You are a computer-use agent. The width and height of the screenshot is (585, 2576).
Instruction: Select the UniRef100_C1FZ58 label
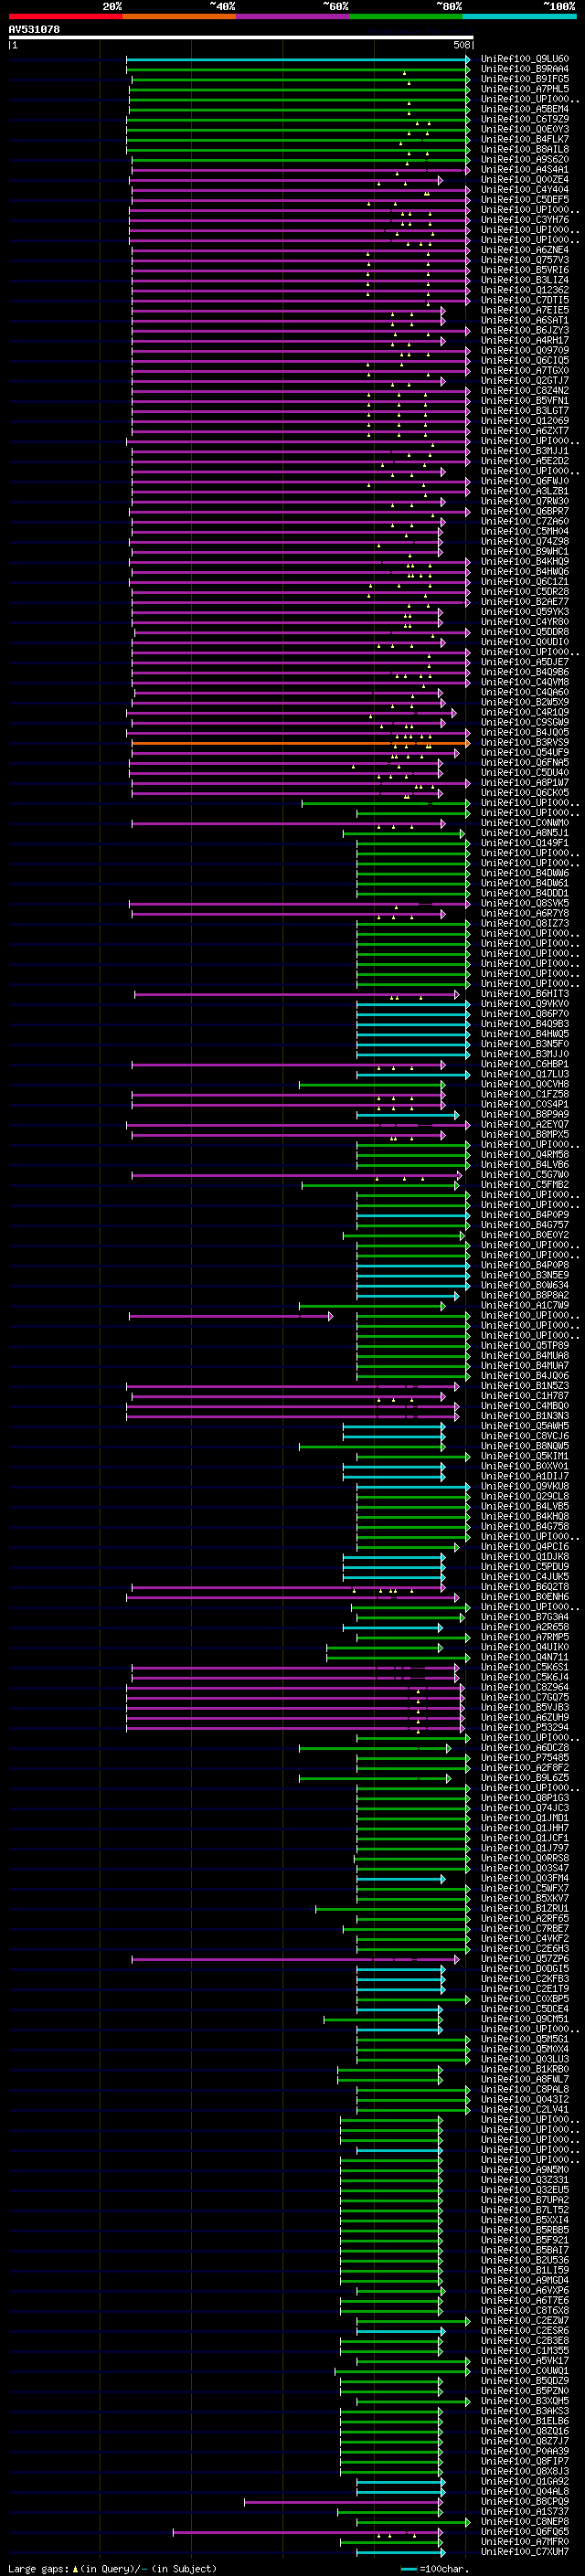(x=524, y=1094)
